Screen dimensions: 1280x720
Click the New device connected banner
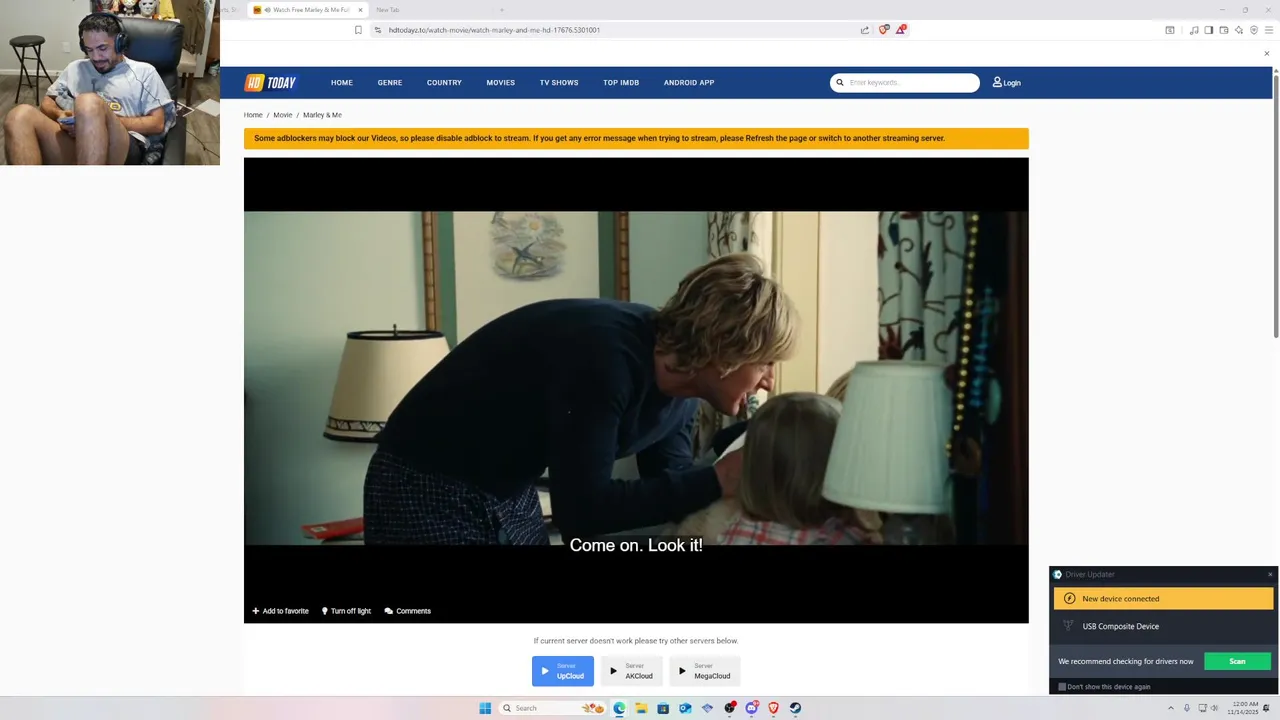click(x=1164, y=599)
